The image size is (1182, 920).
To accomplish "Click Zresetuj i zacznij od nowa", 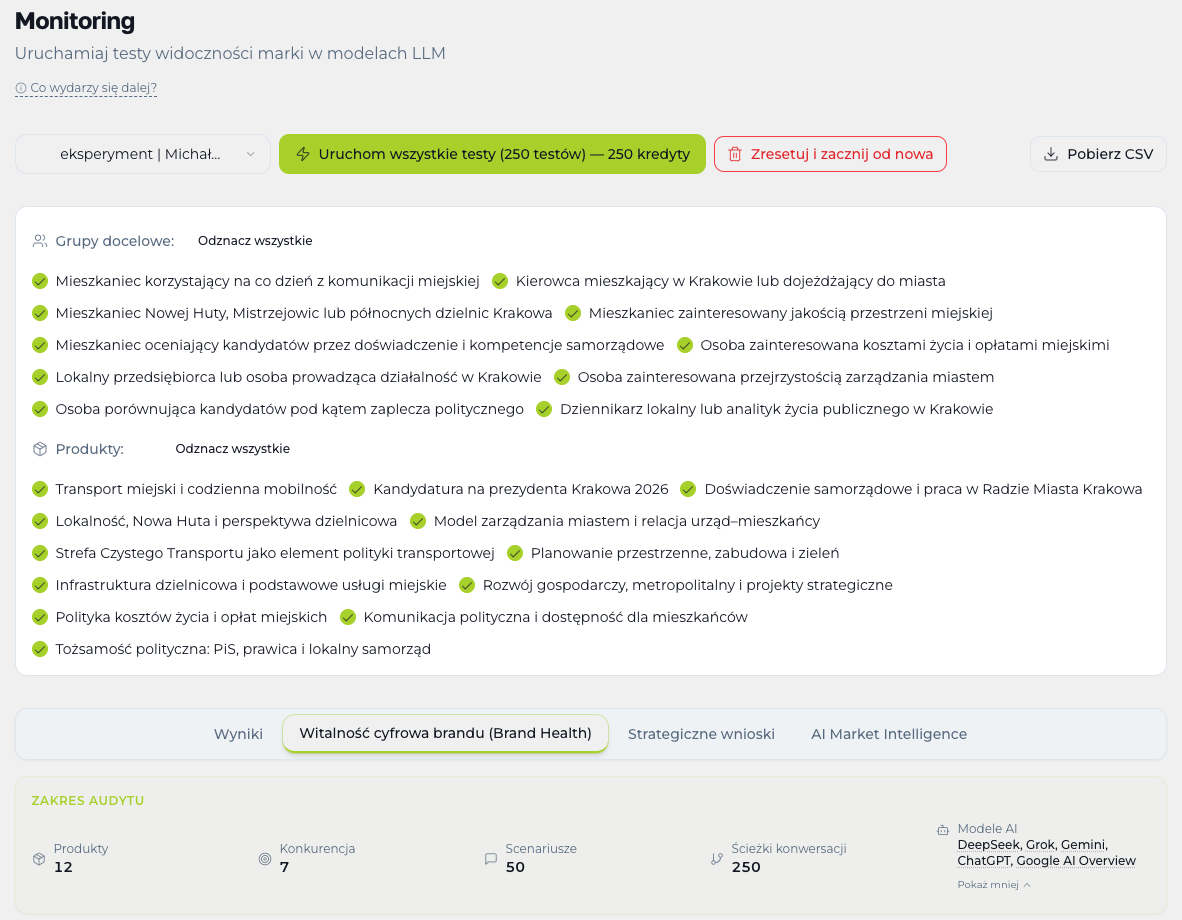I will click(830, 154).
